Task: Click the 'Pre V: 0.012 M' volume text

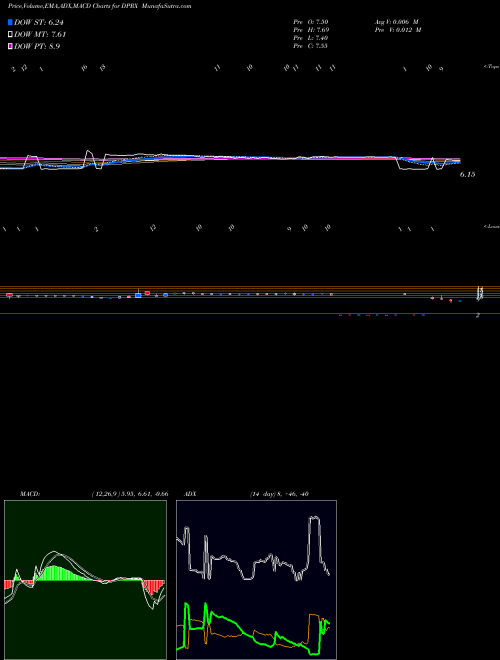Action: (x=398, y=30)
